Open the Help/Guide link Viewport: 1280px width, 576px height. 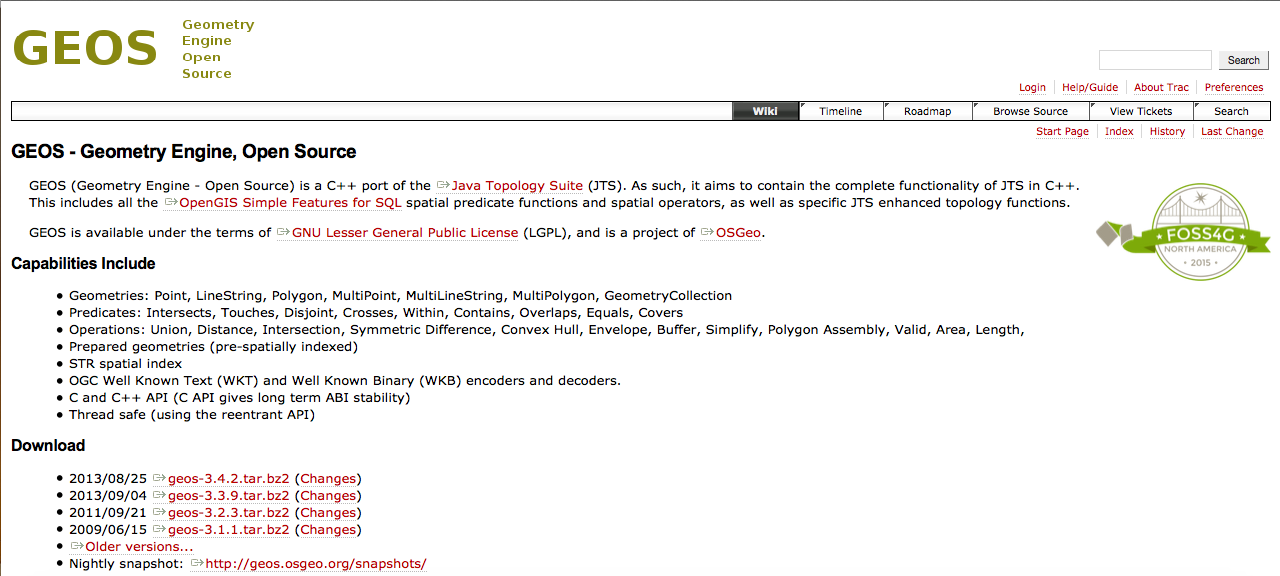pyautogui.click(x=1090, y=88)
